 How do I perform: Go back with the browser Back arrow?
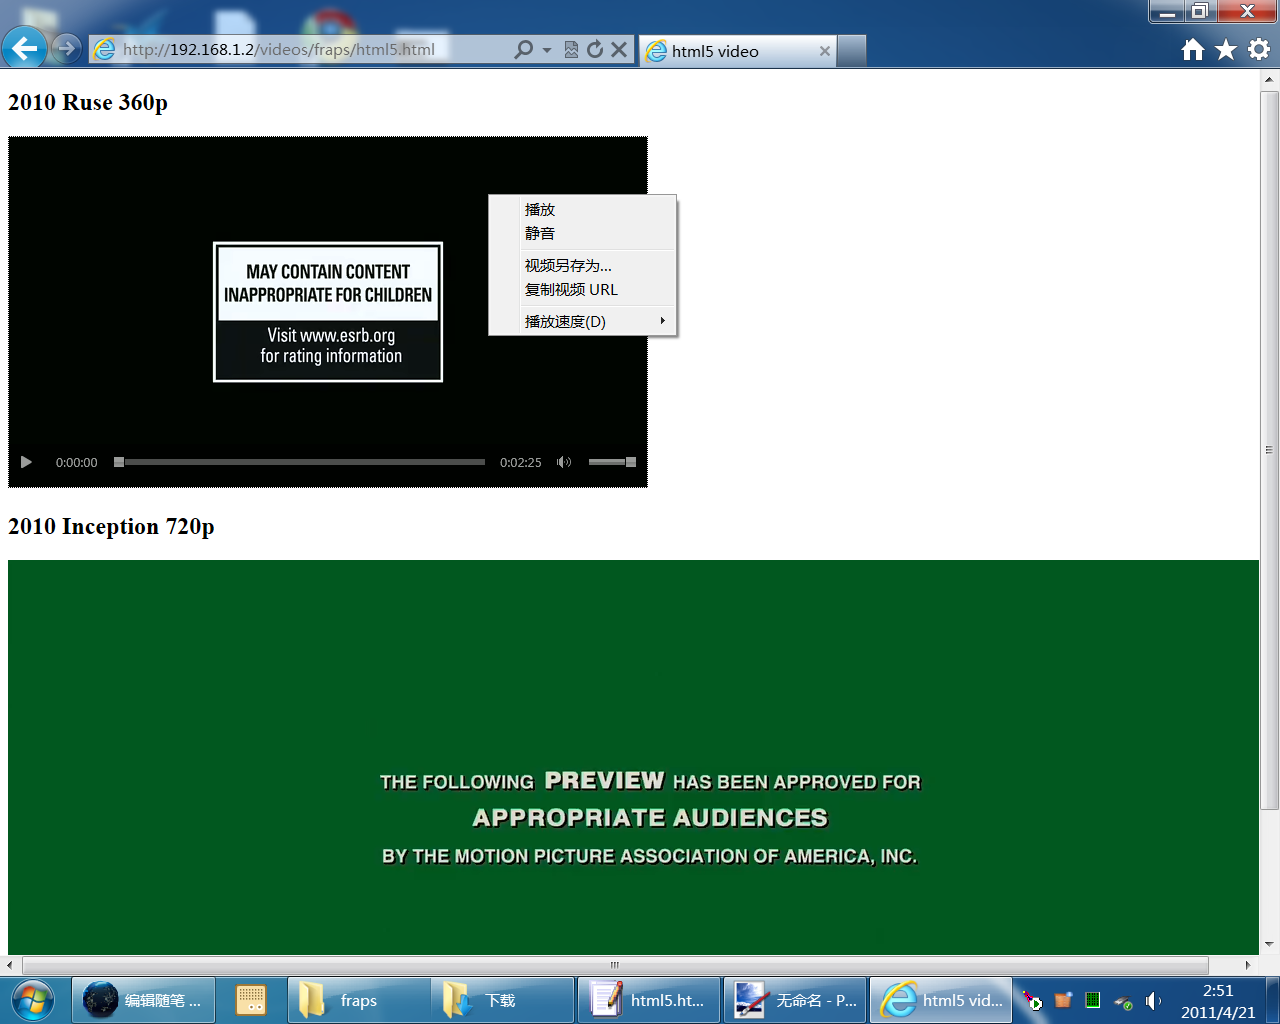25,48
